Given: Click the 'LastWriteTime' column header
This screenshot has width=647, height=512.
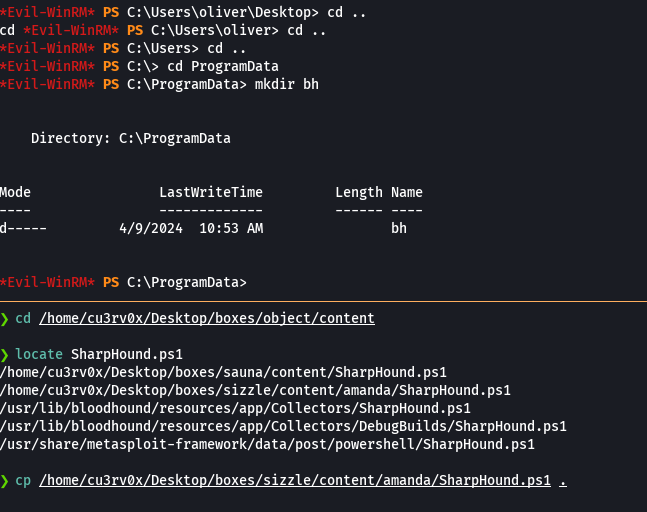Looking at the screenshot, I should tap(211, 192).
